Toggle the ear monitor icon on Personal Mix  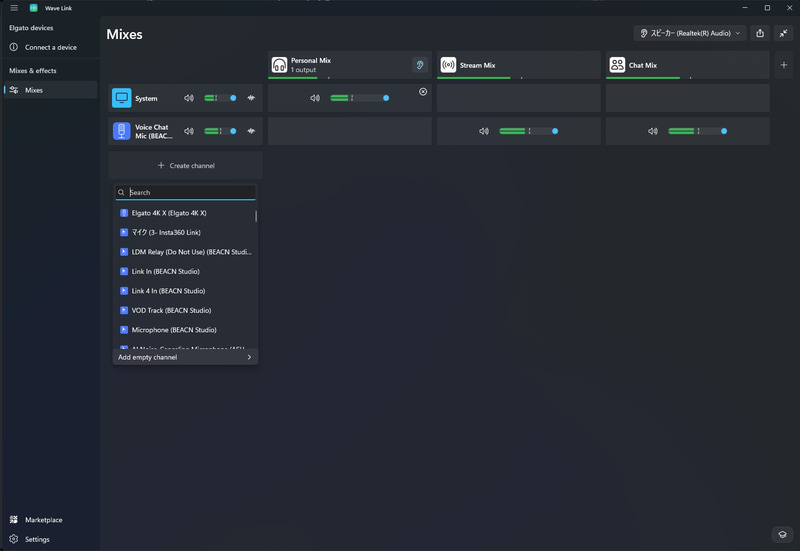[x=420, y=65]
